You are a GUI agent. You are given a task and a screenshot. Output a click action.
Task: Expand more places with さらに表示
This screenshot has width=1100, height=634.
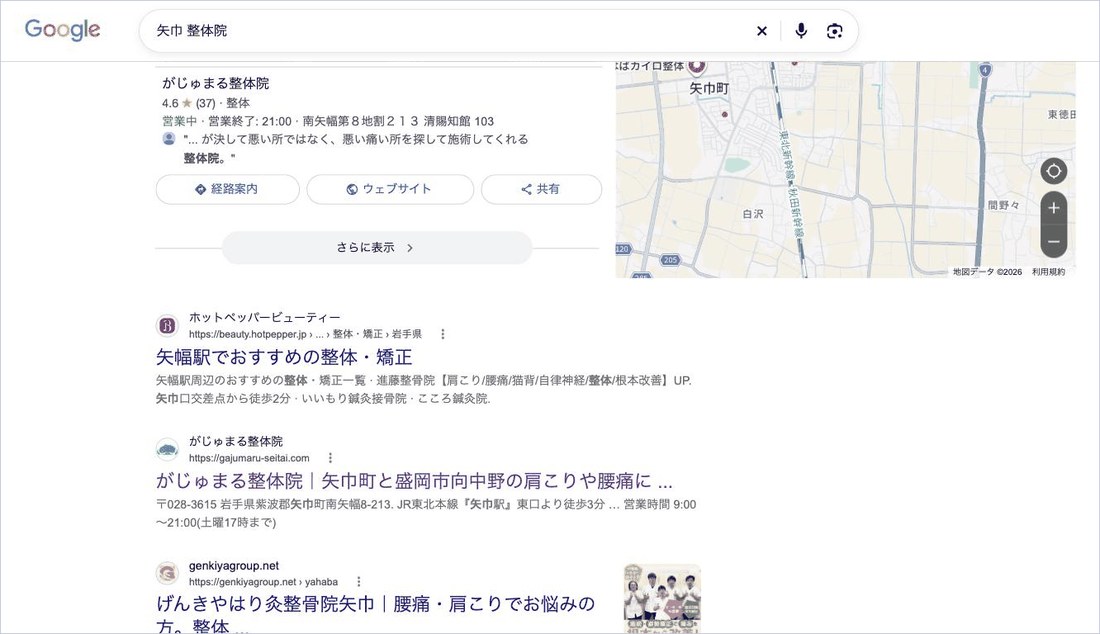[x=377, y=248]
